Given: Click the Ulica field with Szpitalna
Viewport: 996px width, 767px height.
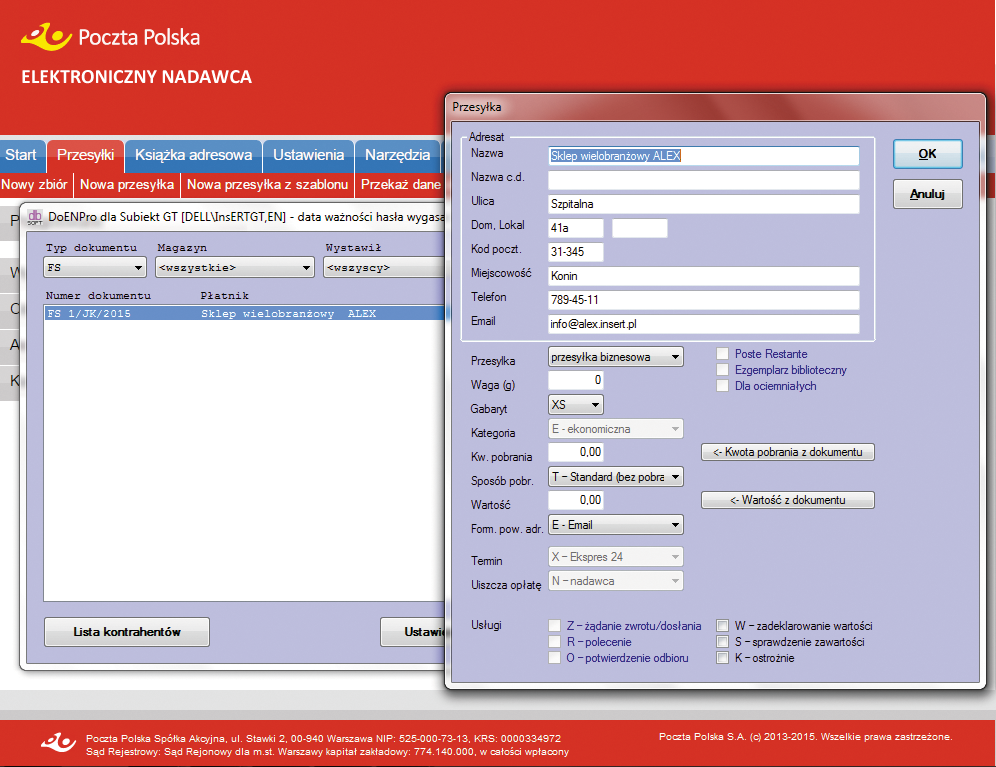Looking at the screenshot, I should pos(704,204).
